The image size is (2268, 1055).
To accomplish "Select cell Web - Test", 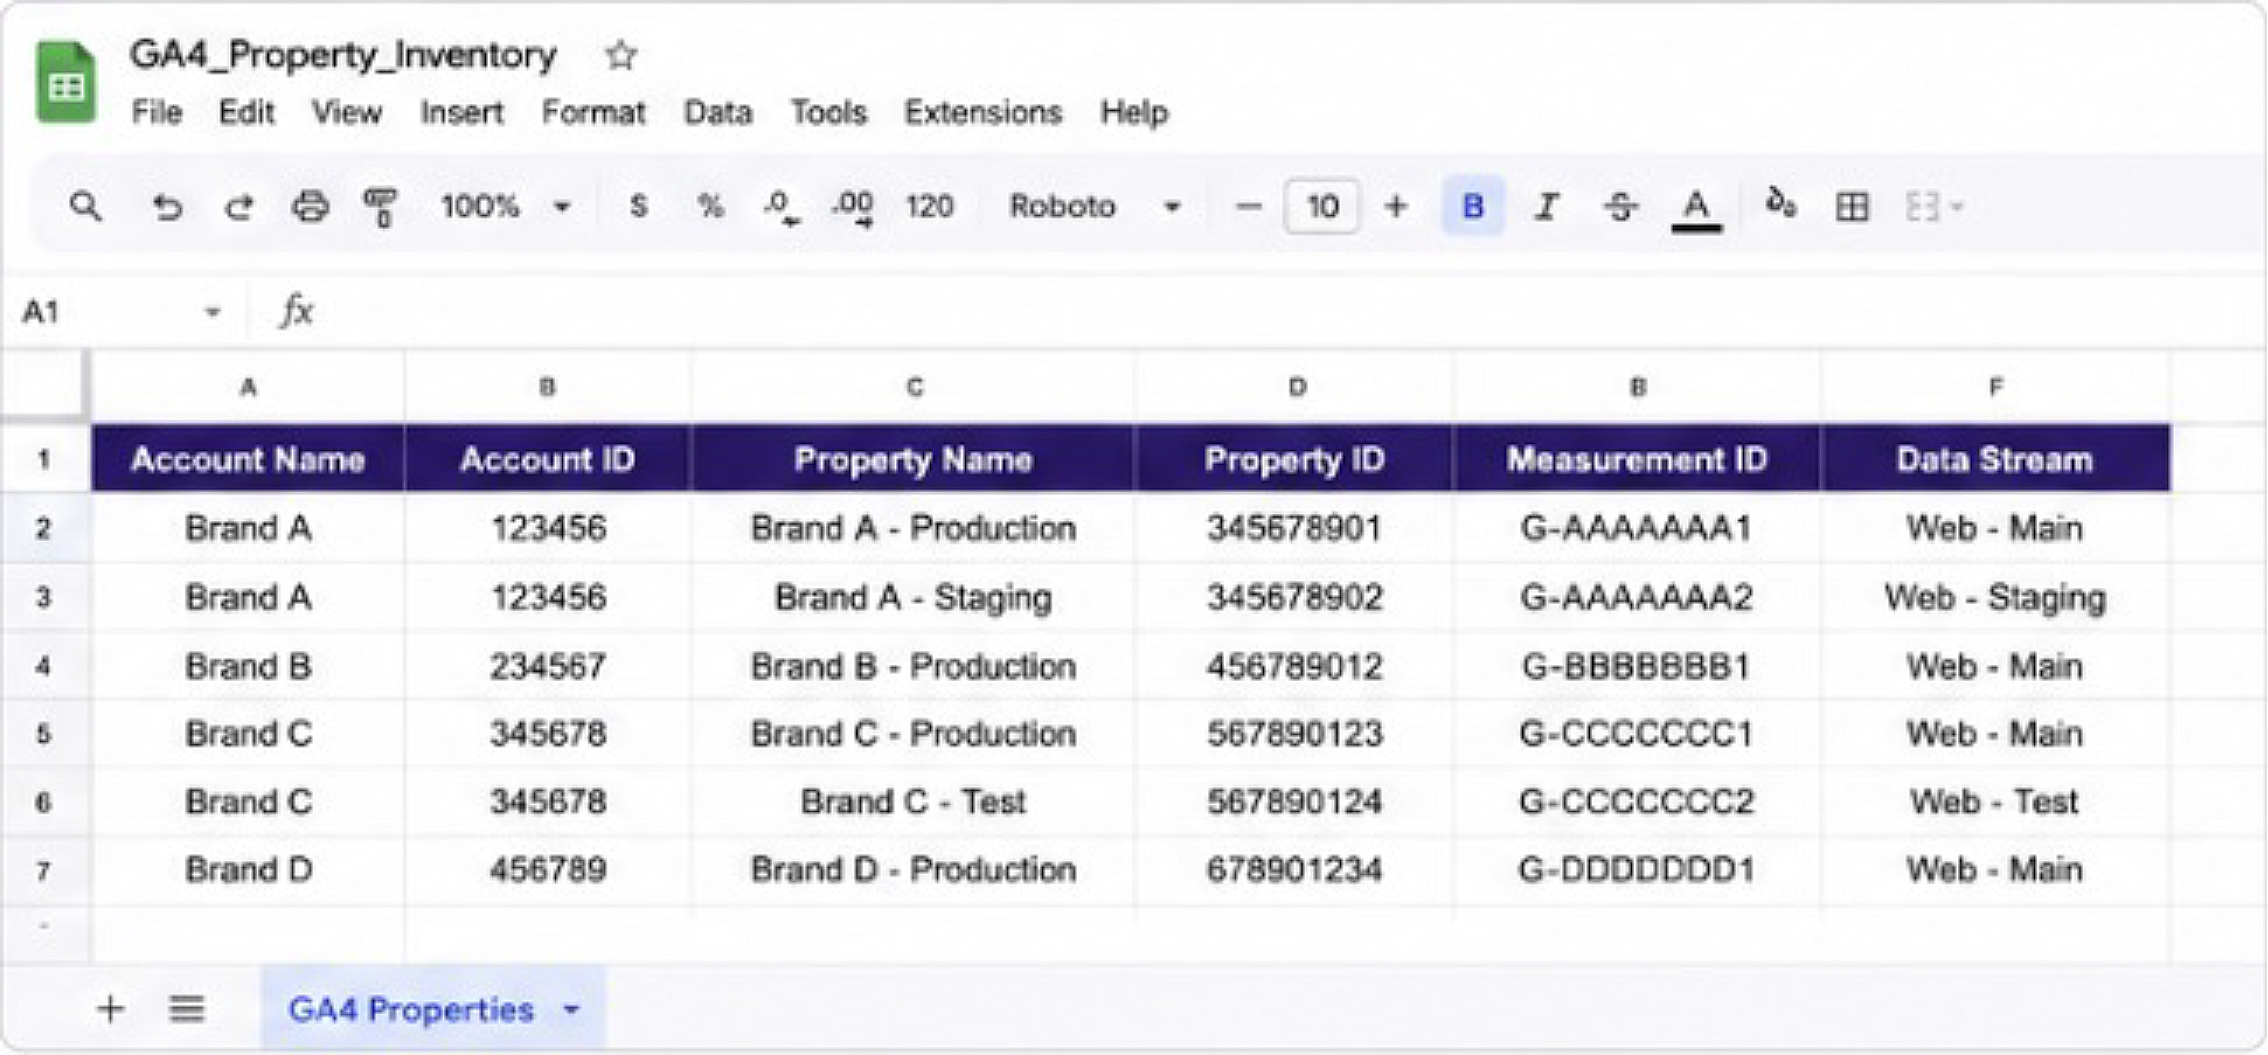I will pos(1996,802).
